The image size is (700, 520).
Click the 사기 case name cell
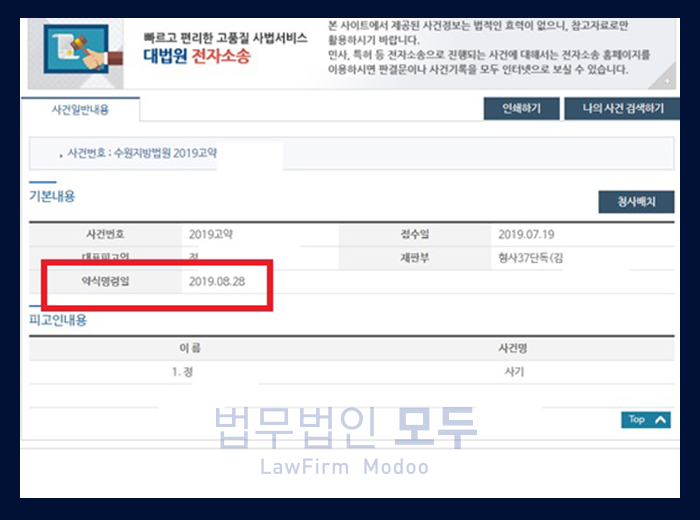coord(515,372)
